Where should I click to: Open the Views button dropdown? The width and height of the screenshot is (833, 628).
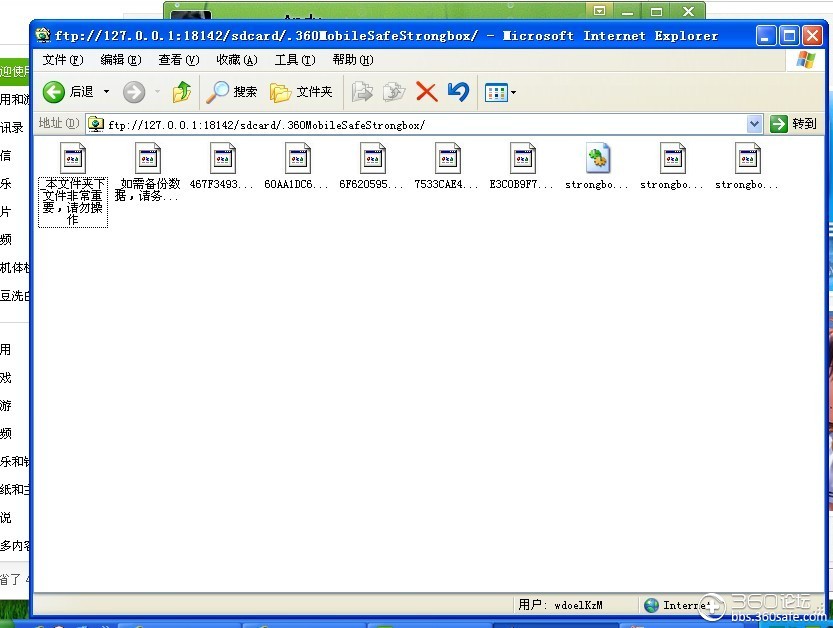[x=514, y=93]
